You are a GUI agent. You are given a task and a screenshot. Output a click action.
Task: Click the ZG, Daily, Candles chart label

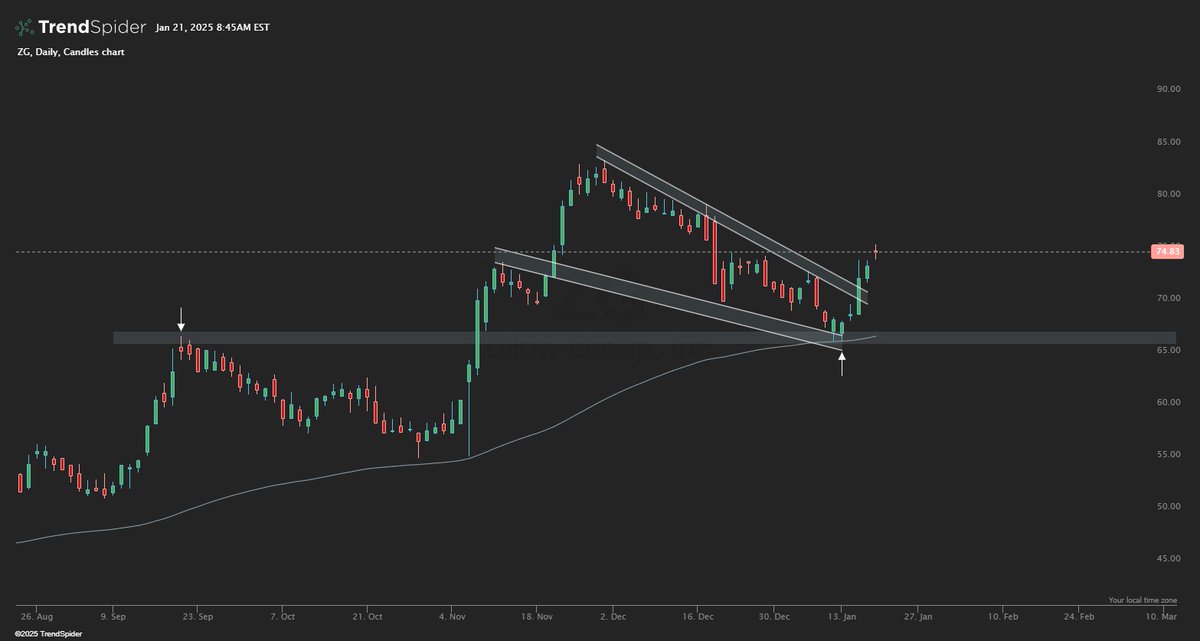click(x=70, y=51)
